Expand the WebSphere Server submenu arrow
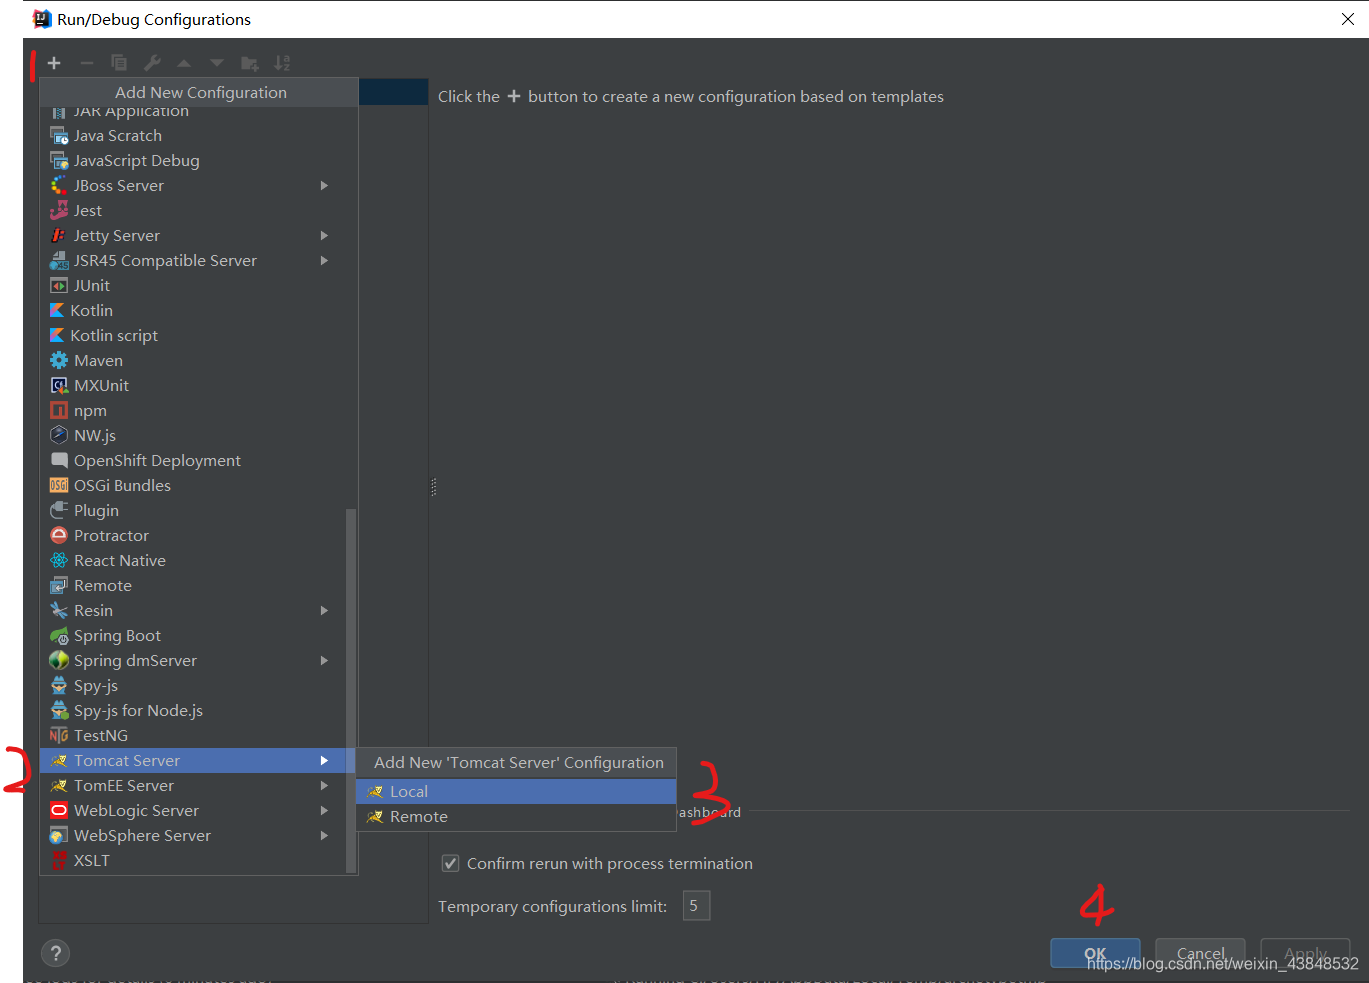This screenshot has width=1369, height=983. 324,835
